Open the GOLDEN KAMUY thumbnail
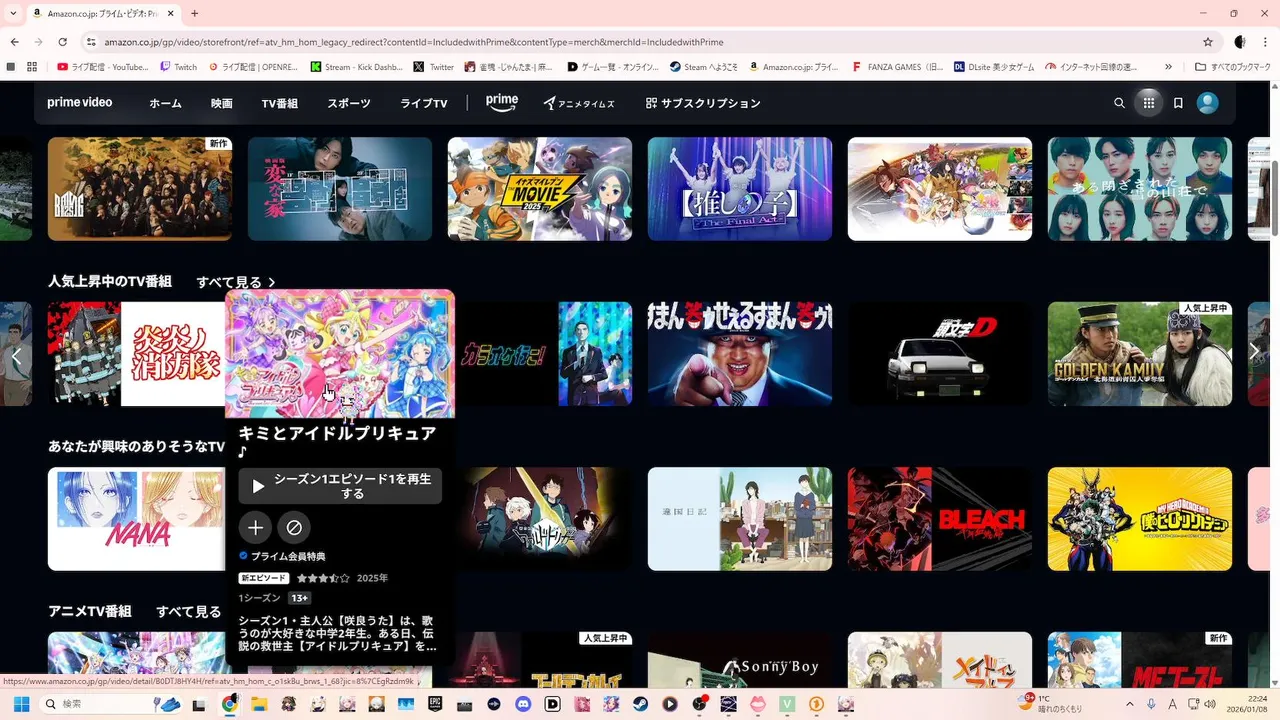Screen dimensions: 1280x720 [1140, 354]
